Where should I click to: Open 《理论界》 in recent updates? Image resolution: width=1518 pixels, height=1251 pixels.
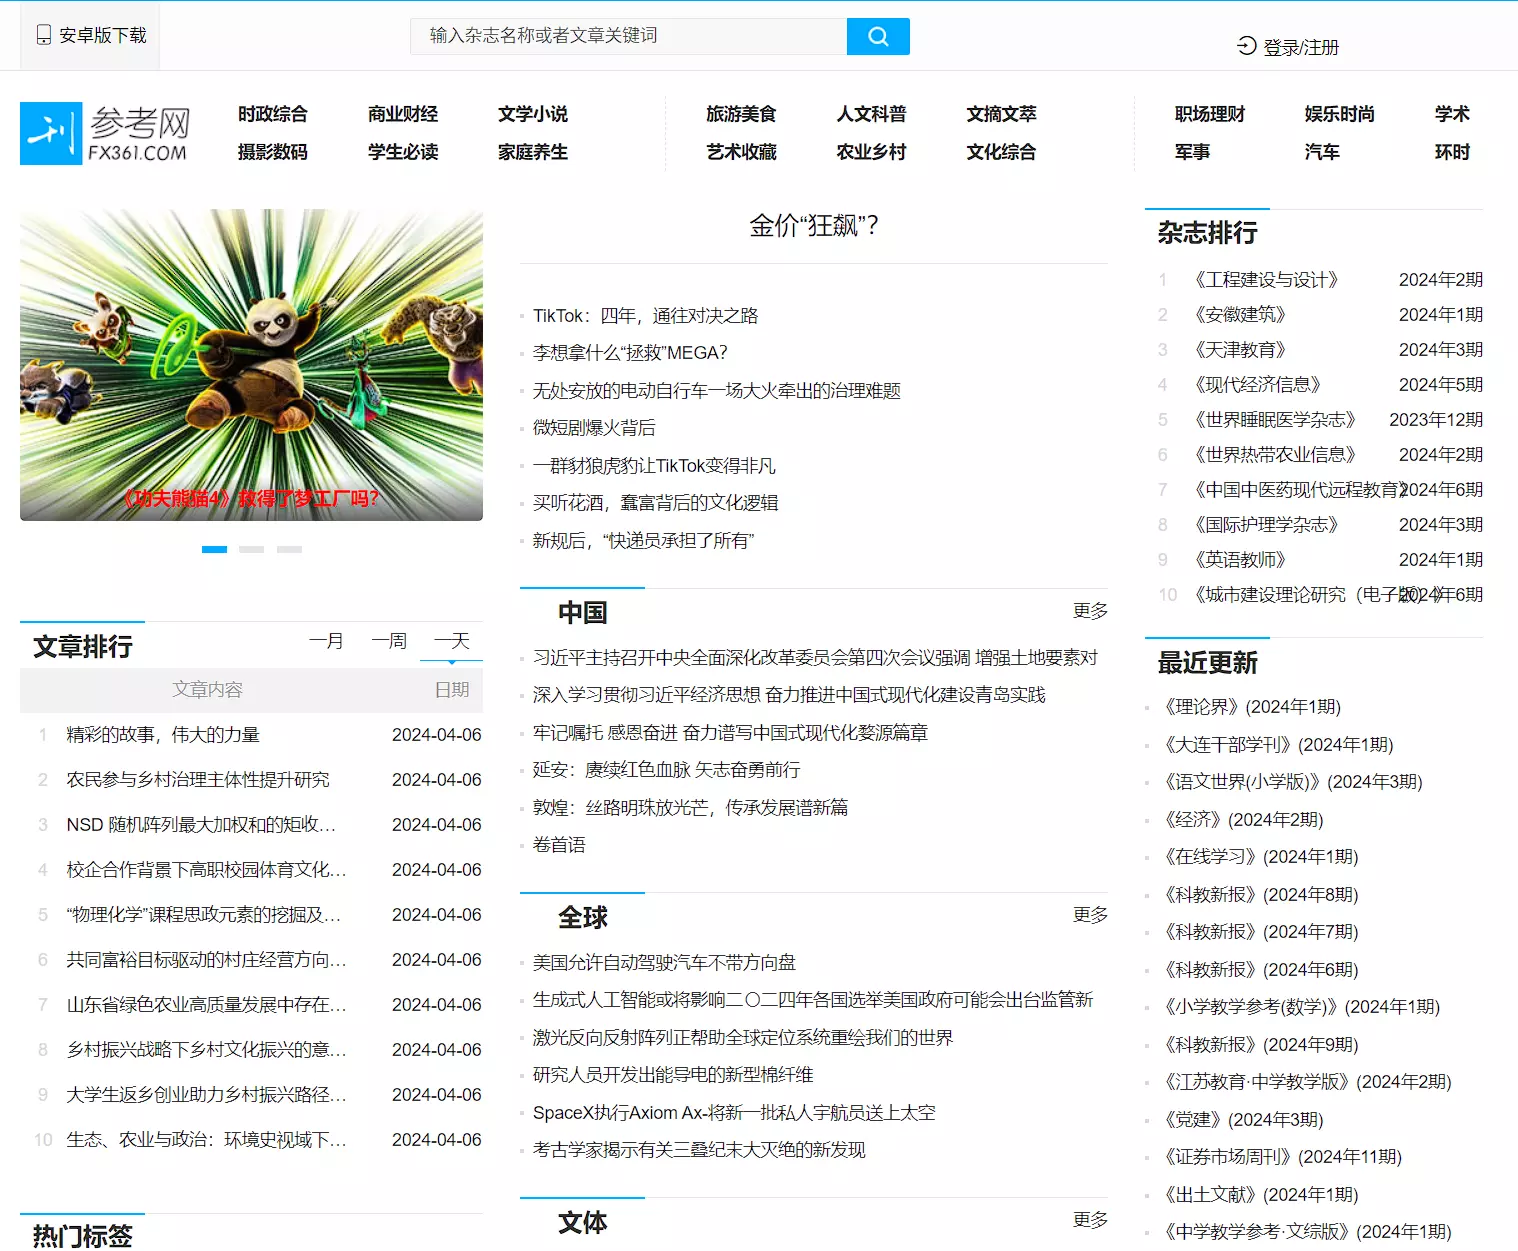tap(1252, 707)
